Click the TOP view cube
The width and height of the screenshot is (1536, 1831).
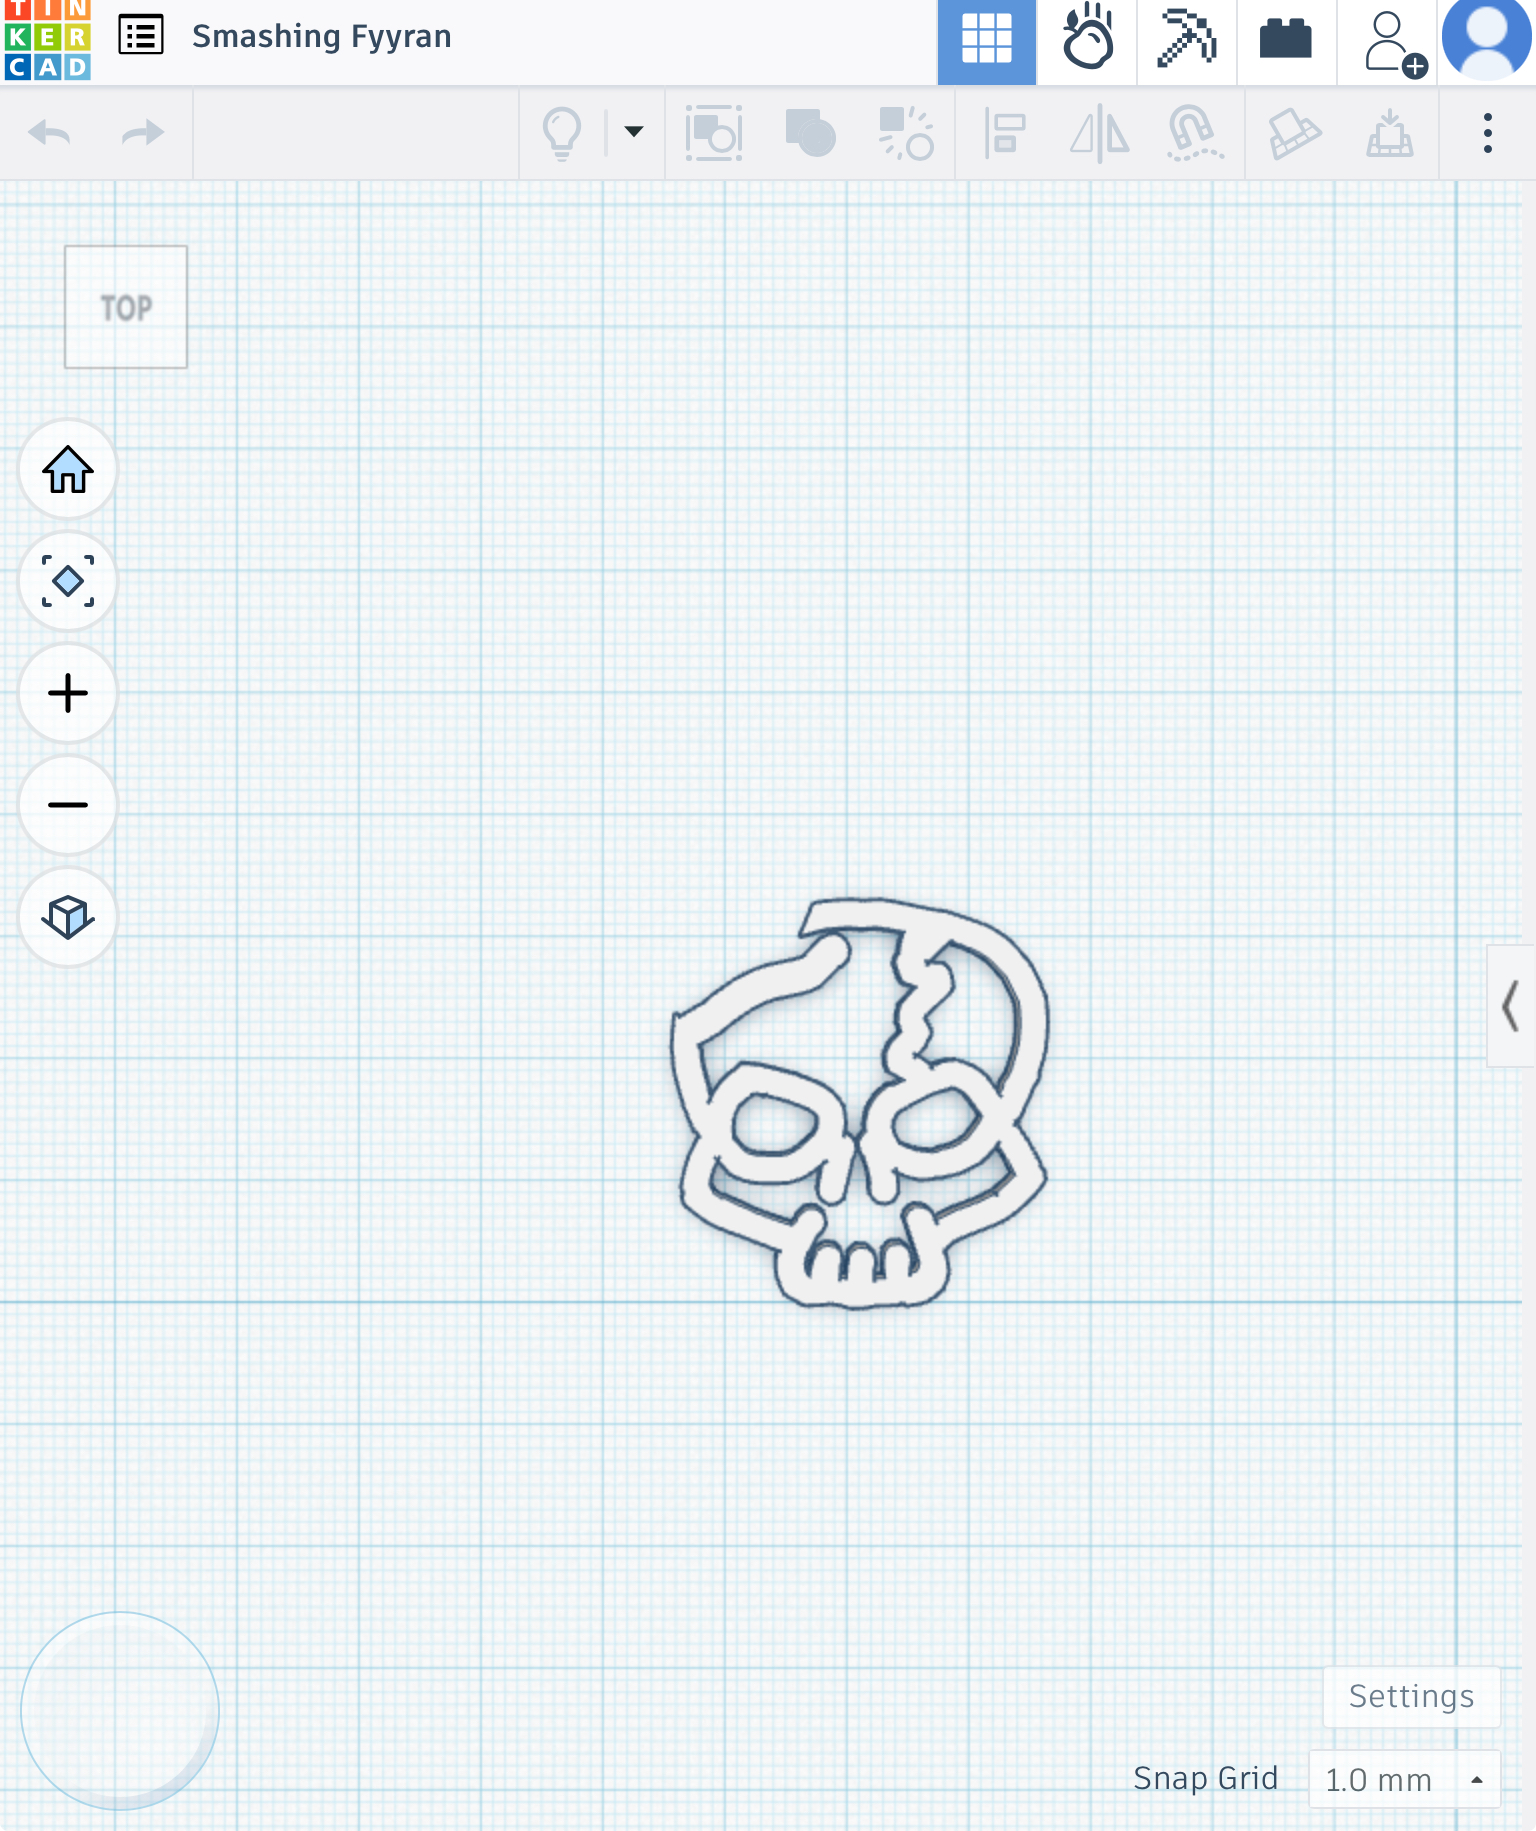(126, 307)
